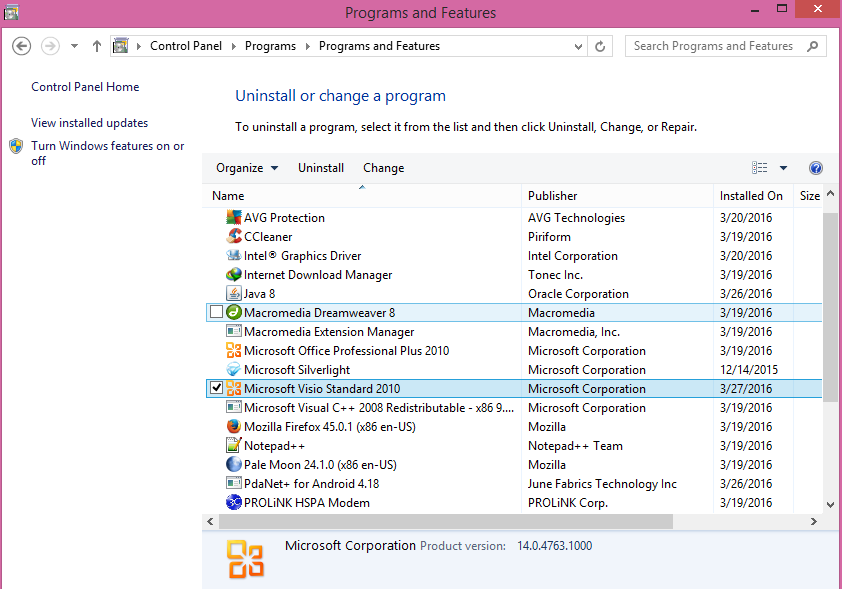Select the June Fabrics Technology Inc cell
The width and height of the screenshot is (842, 589).
click(602, 484)
